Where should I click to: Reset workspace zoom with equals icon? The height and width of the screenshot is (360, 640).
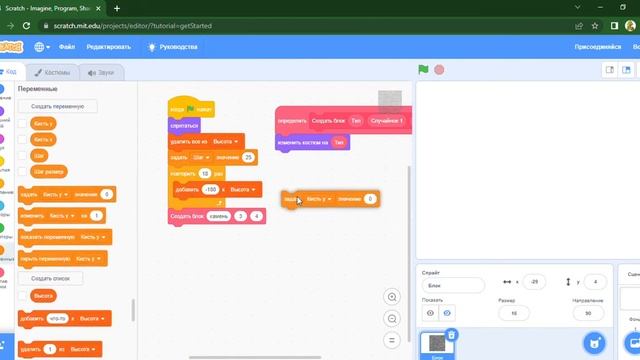point(392,340)
